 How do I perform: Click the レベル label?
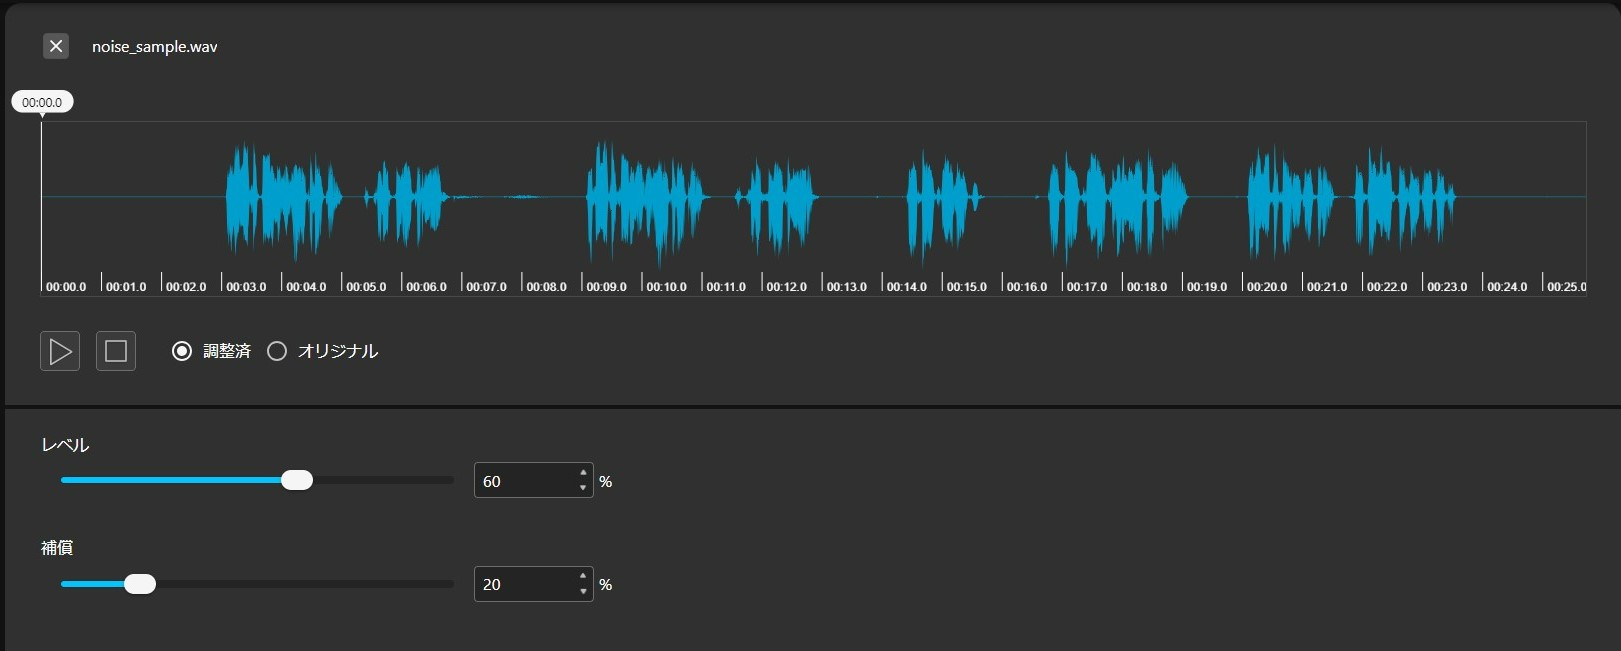[x=65, y=445]
